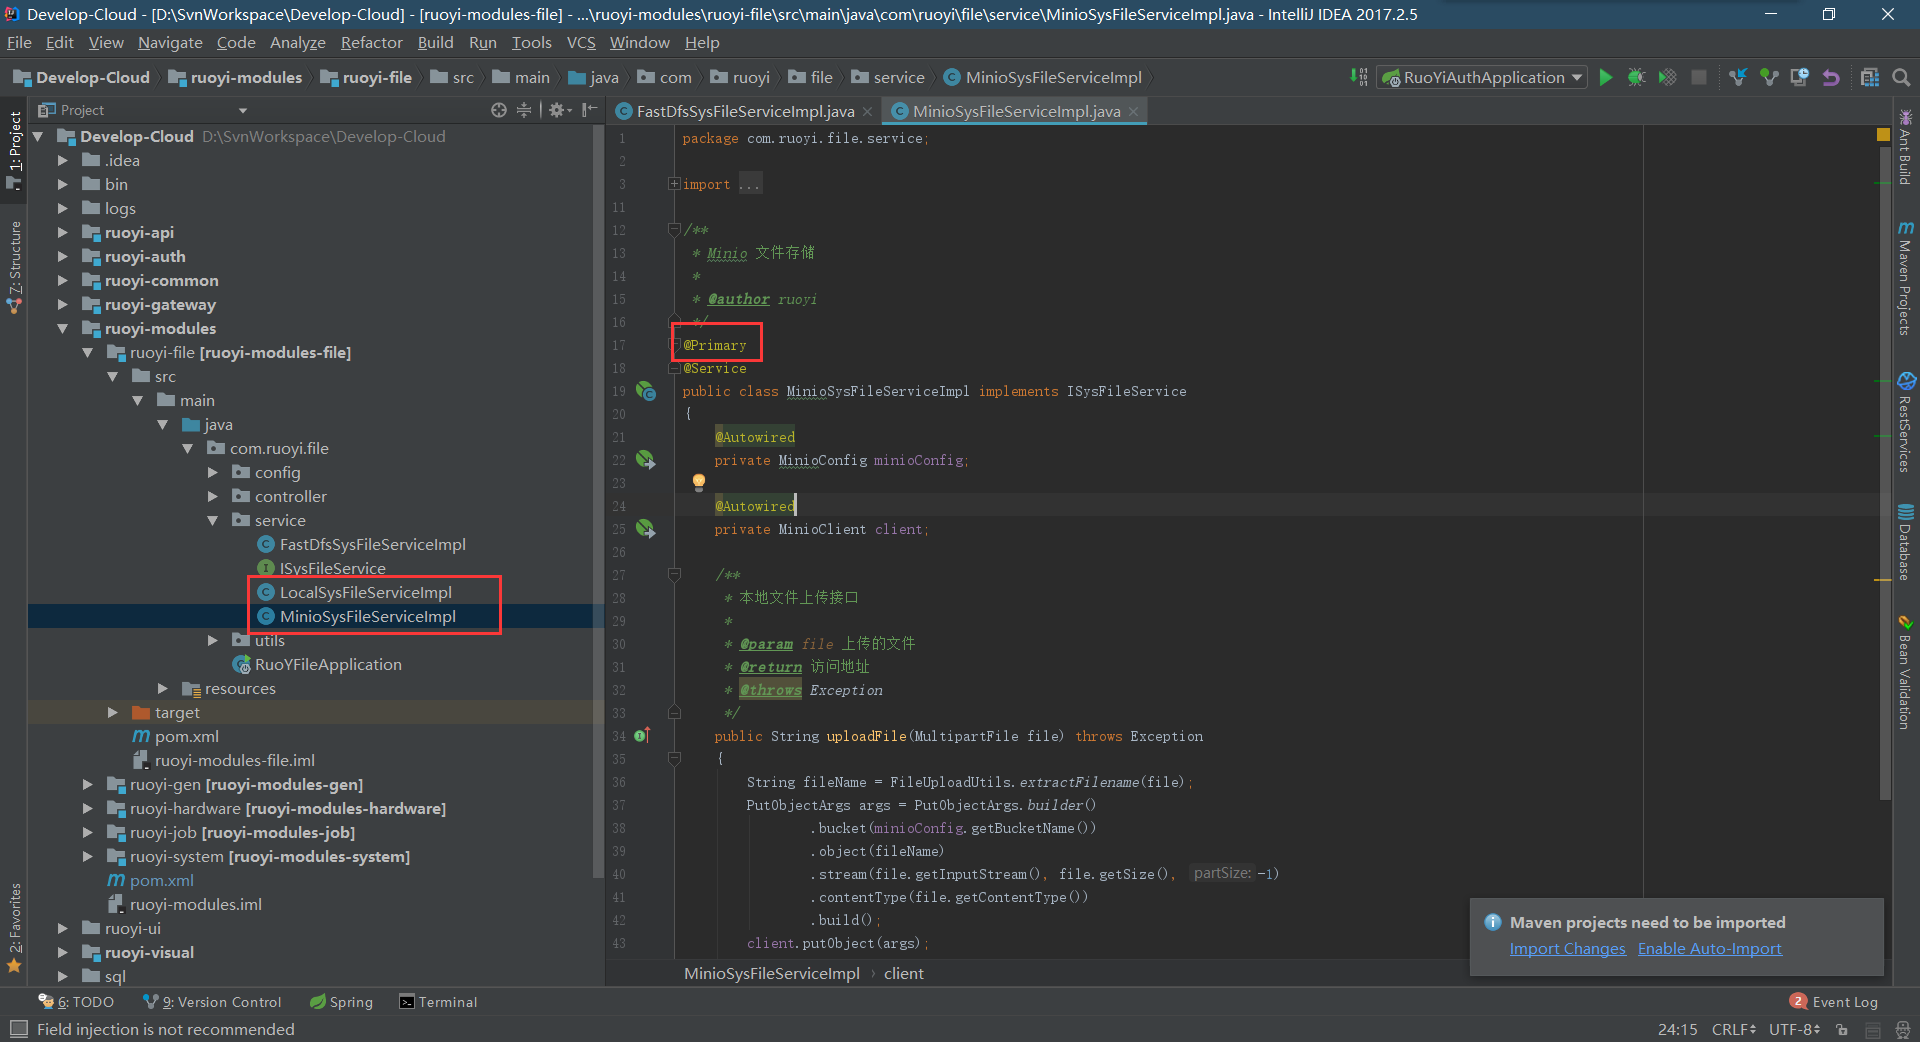Collapse the ruoyi-modules node
Screen dimensions: 1920x1042
62,328
